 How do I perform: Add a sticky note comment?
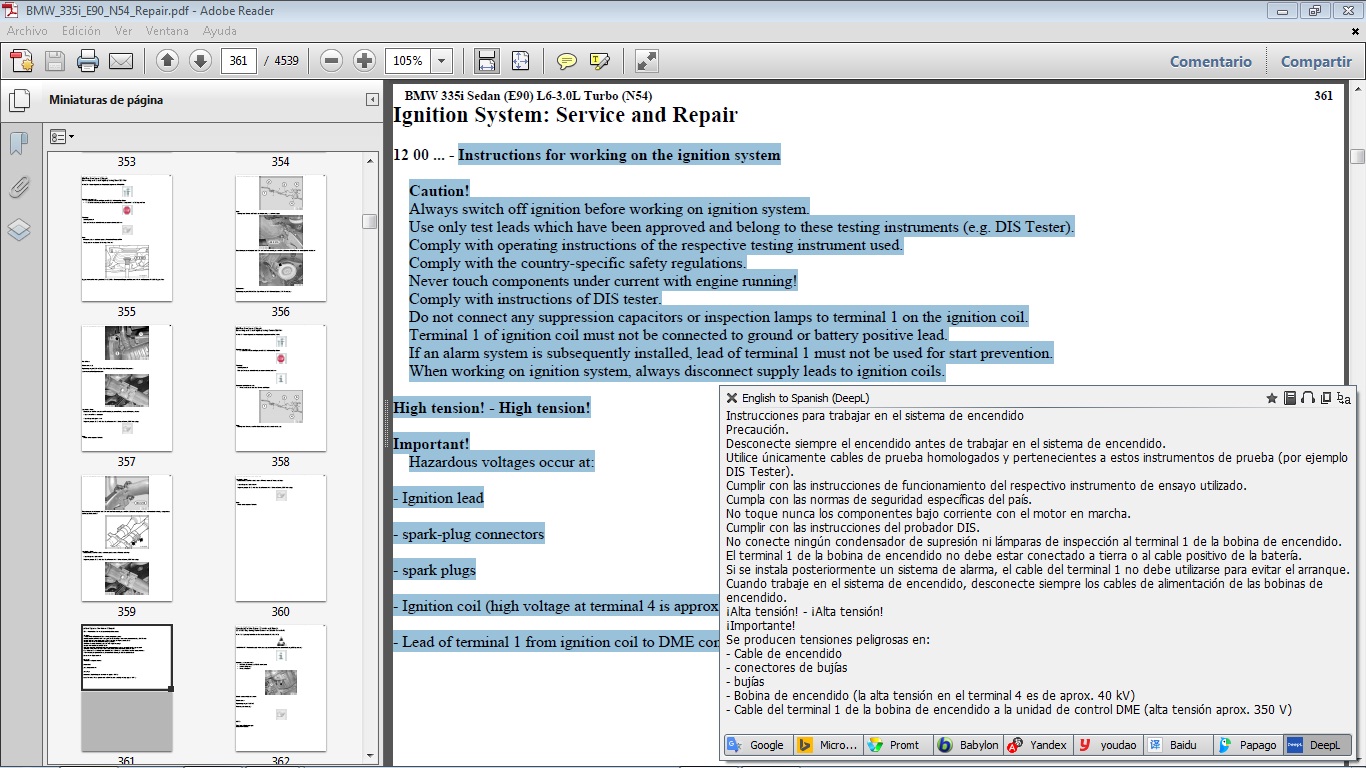567,61
